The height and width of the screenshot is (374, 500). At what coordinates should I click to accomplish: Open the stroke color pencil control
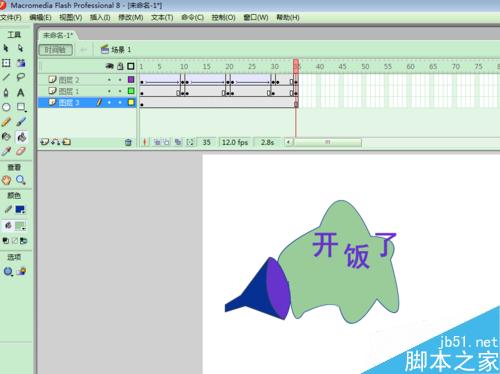(8, 209)
